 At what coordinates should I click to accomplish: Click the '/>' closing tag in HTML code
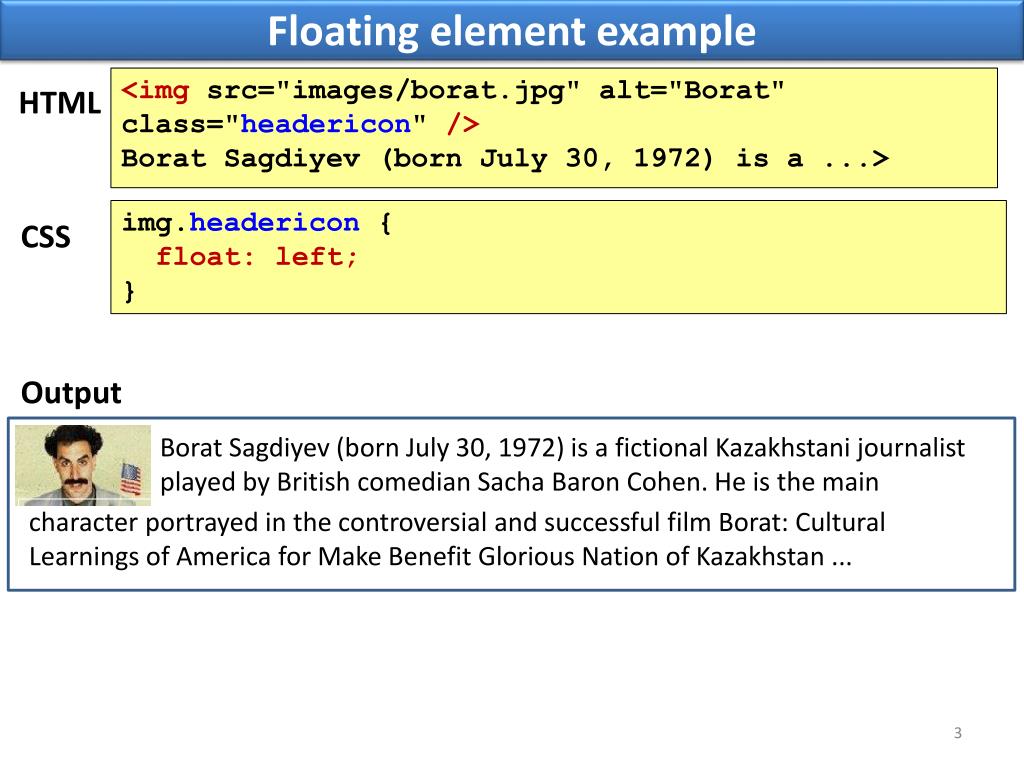pos(462,123)
